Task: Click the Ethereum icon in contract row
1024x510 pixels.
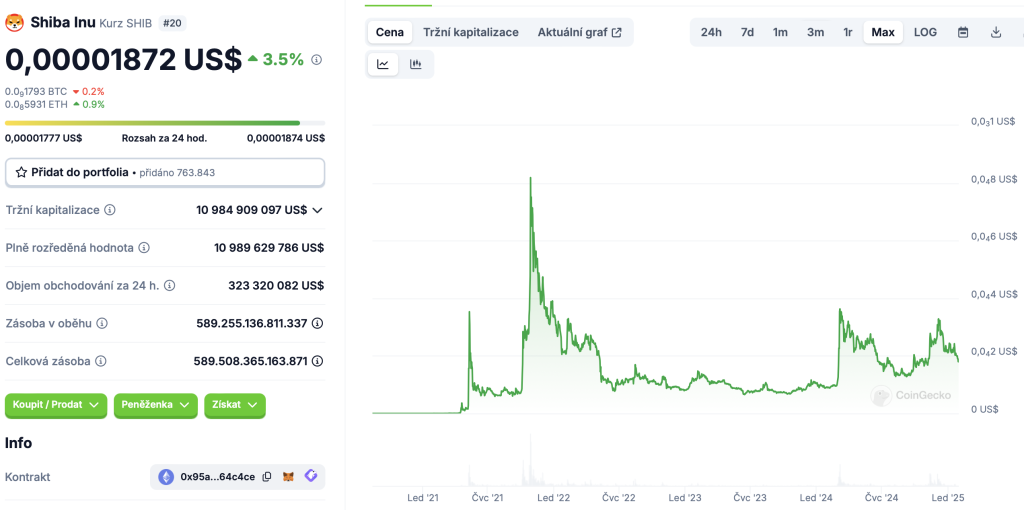Action: click(167, 477)
